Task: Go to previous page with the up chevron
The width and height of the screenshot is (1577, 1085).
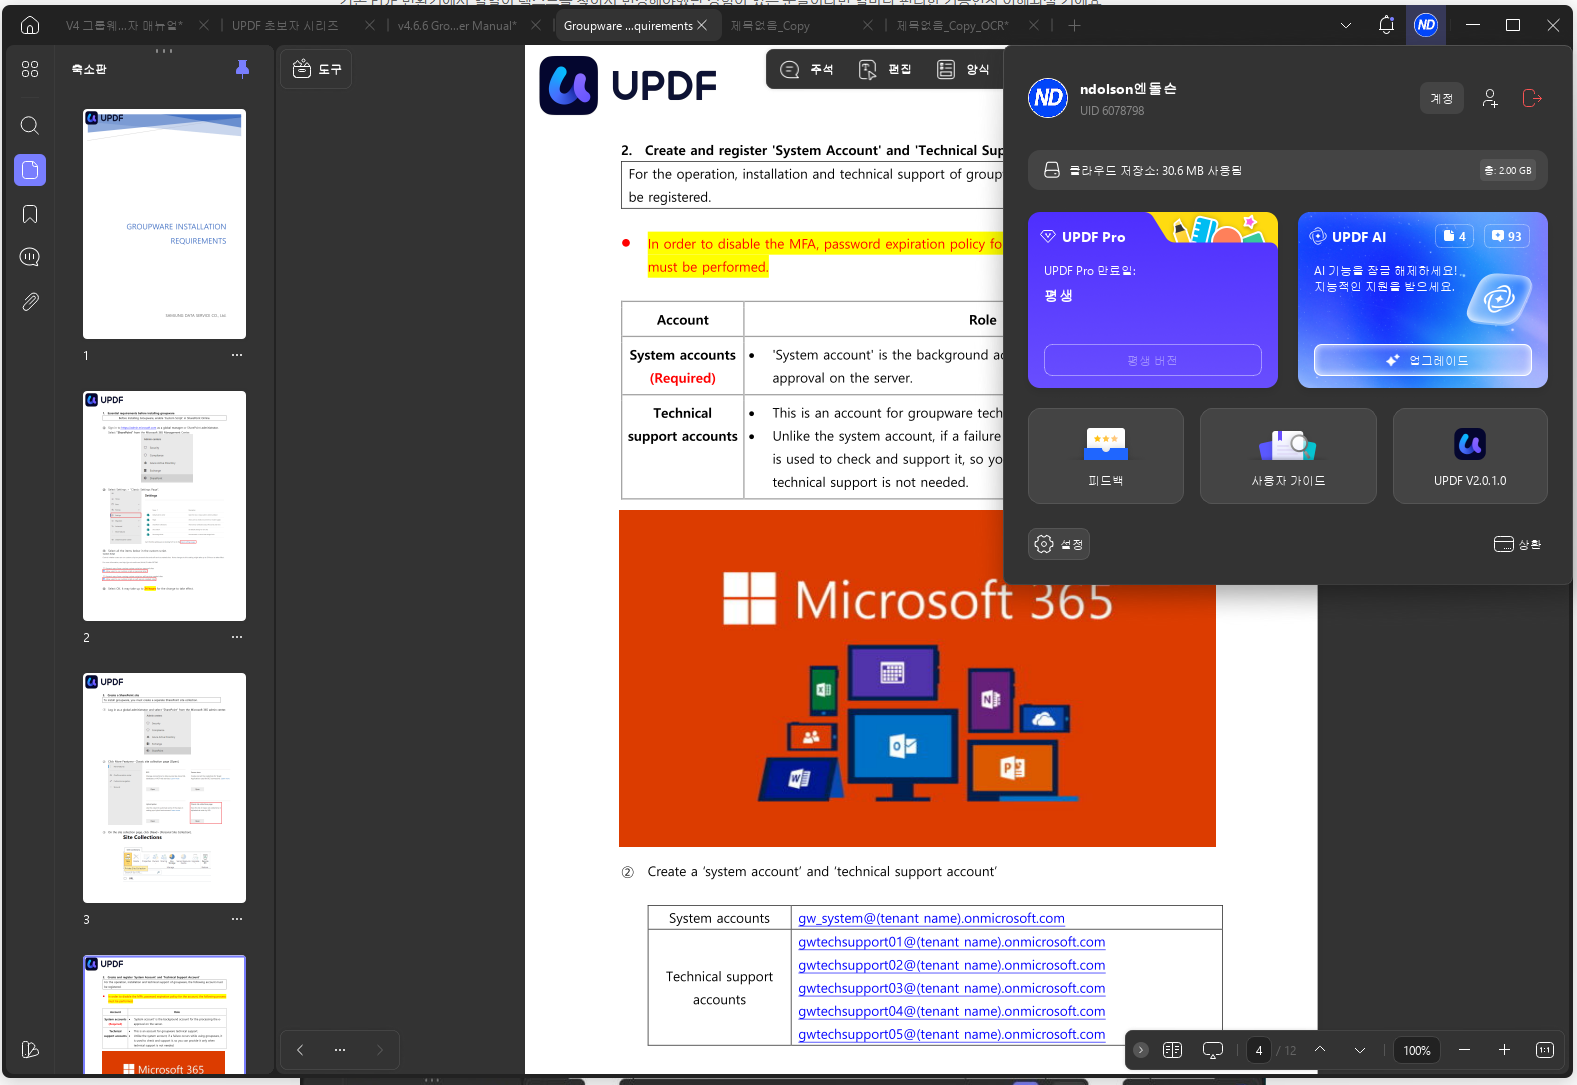Action: coord(1320,1050)
